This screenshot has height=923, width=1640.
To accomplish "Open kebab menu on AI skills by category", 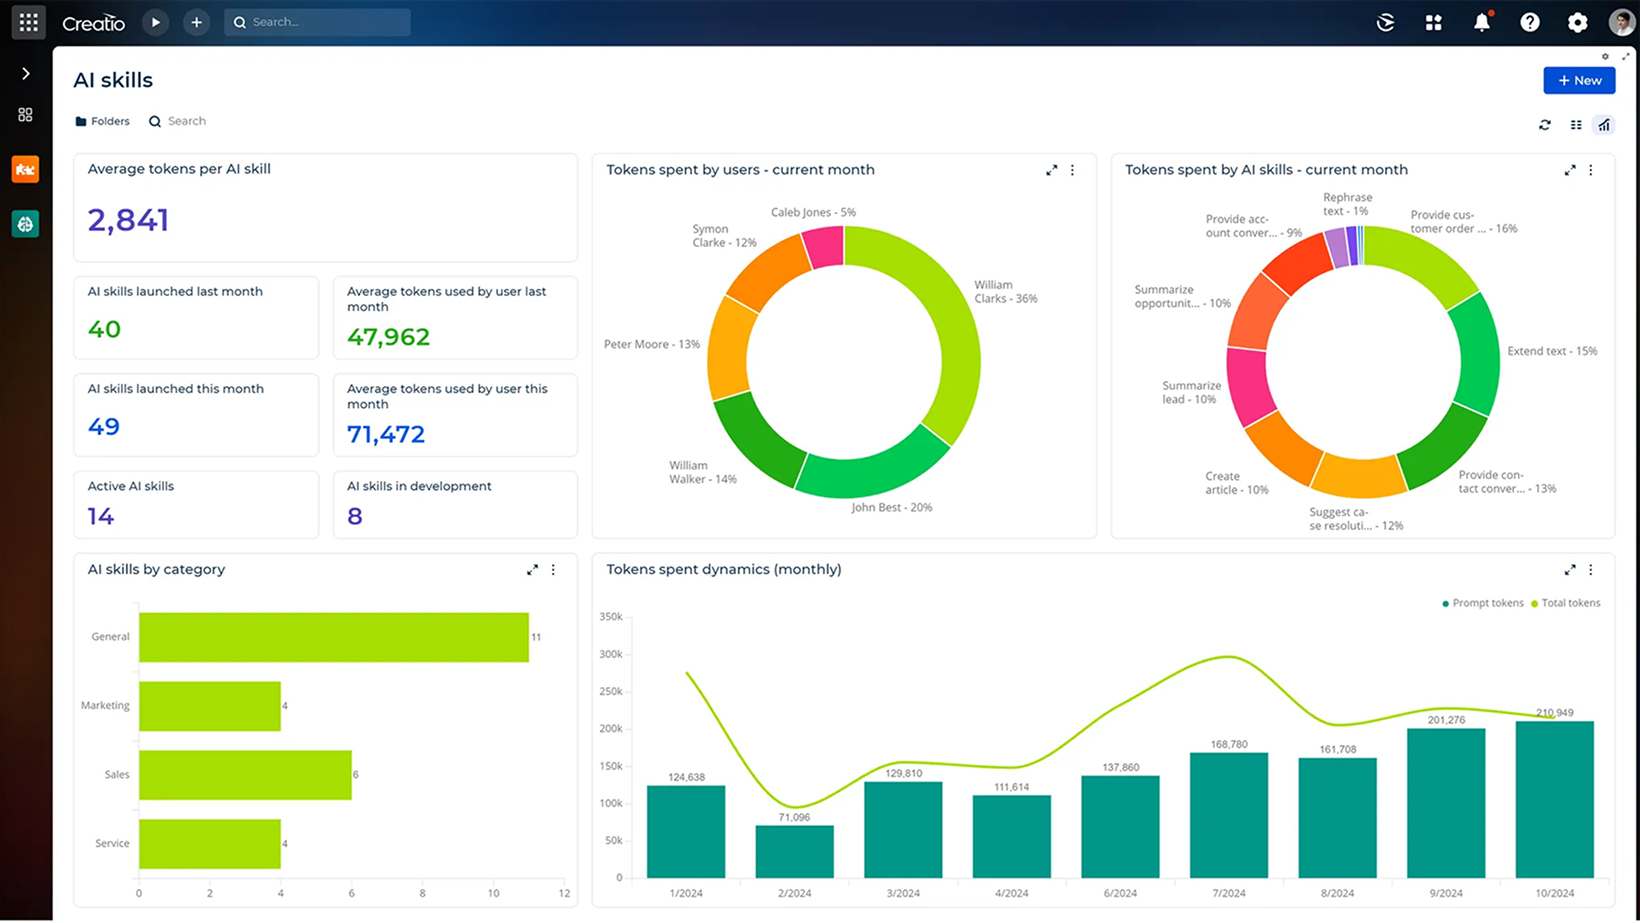I will [x=553, y=569].
